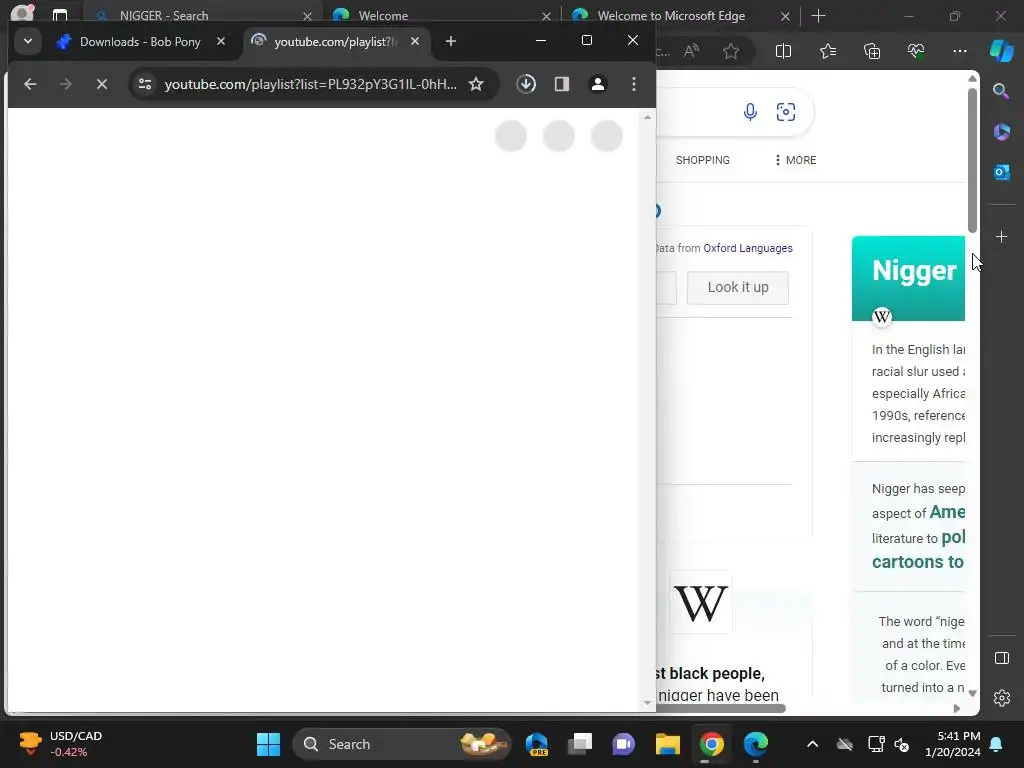Bookmark this page with Chrome's star icon
This screenshot has height=768, width=1024.
476,84
